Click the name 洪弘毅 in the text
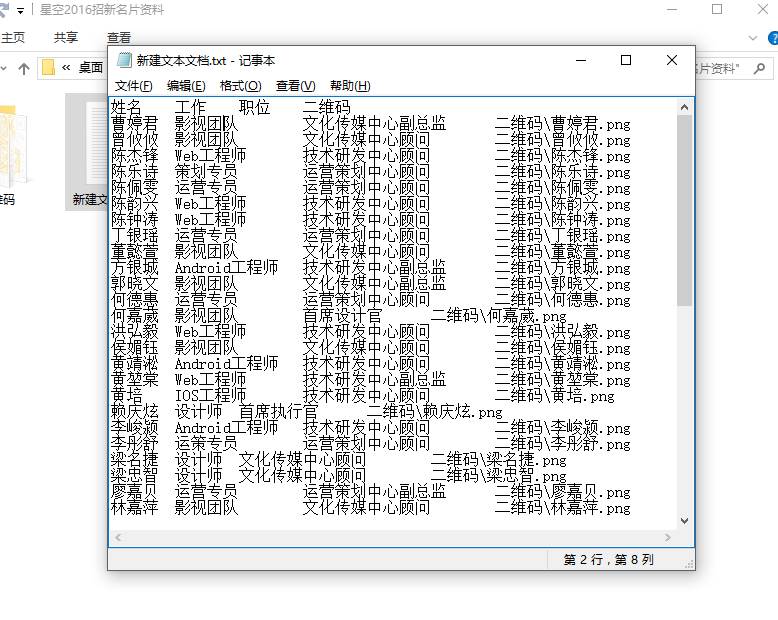The image size is (778, 620). 134,331
